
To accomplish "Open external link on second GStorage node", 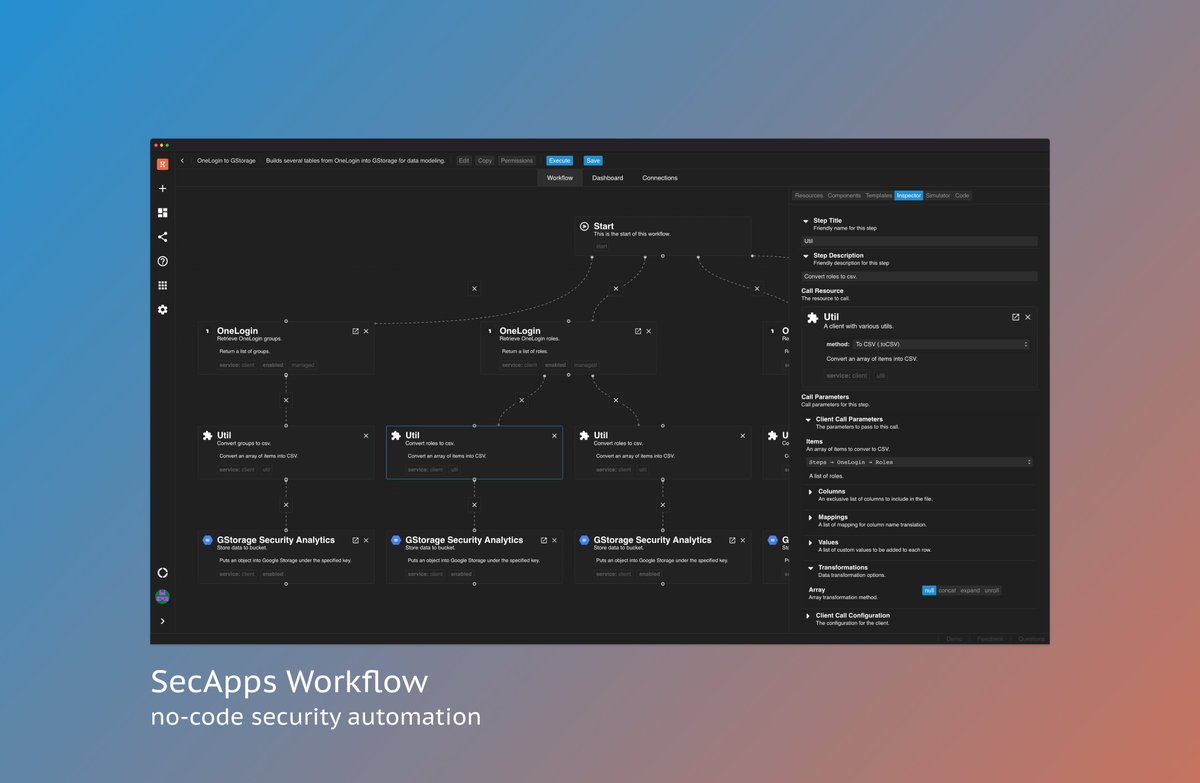I will pyautogui.click(x=543, y=540).
